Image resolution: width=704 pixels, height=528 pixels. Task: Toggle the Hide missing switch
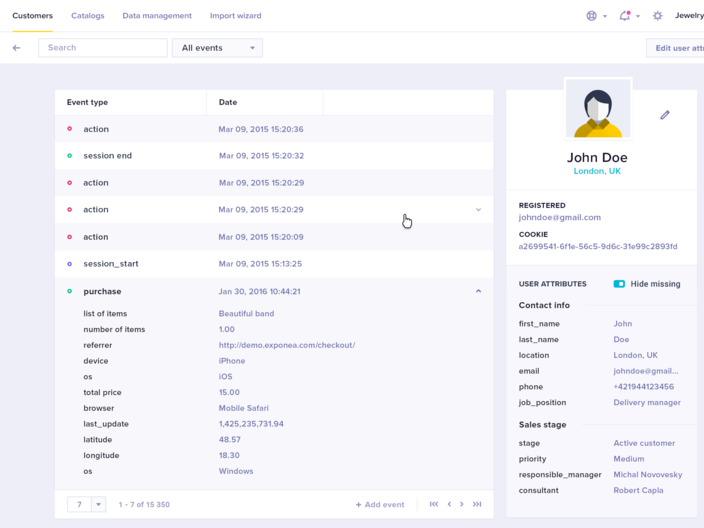coord(619,284)
